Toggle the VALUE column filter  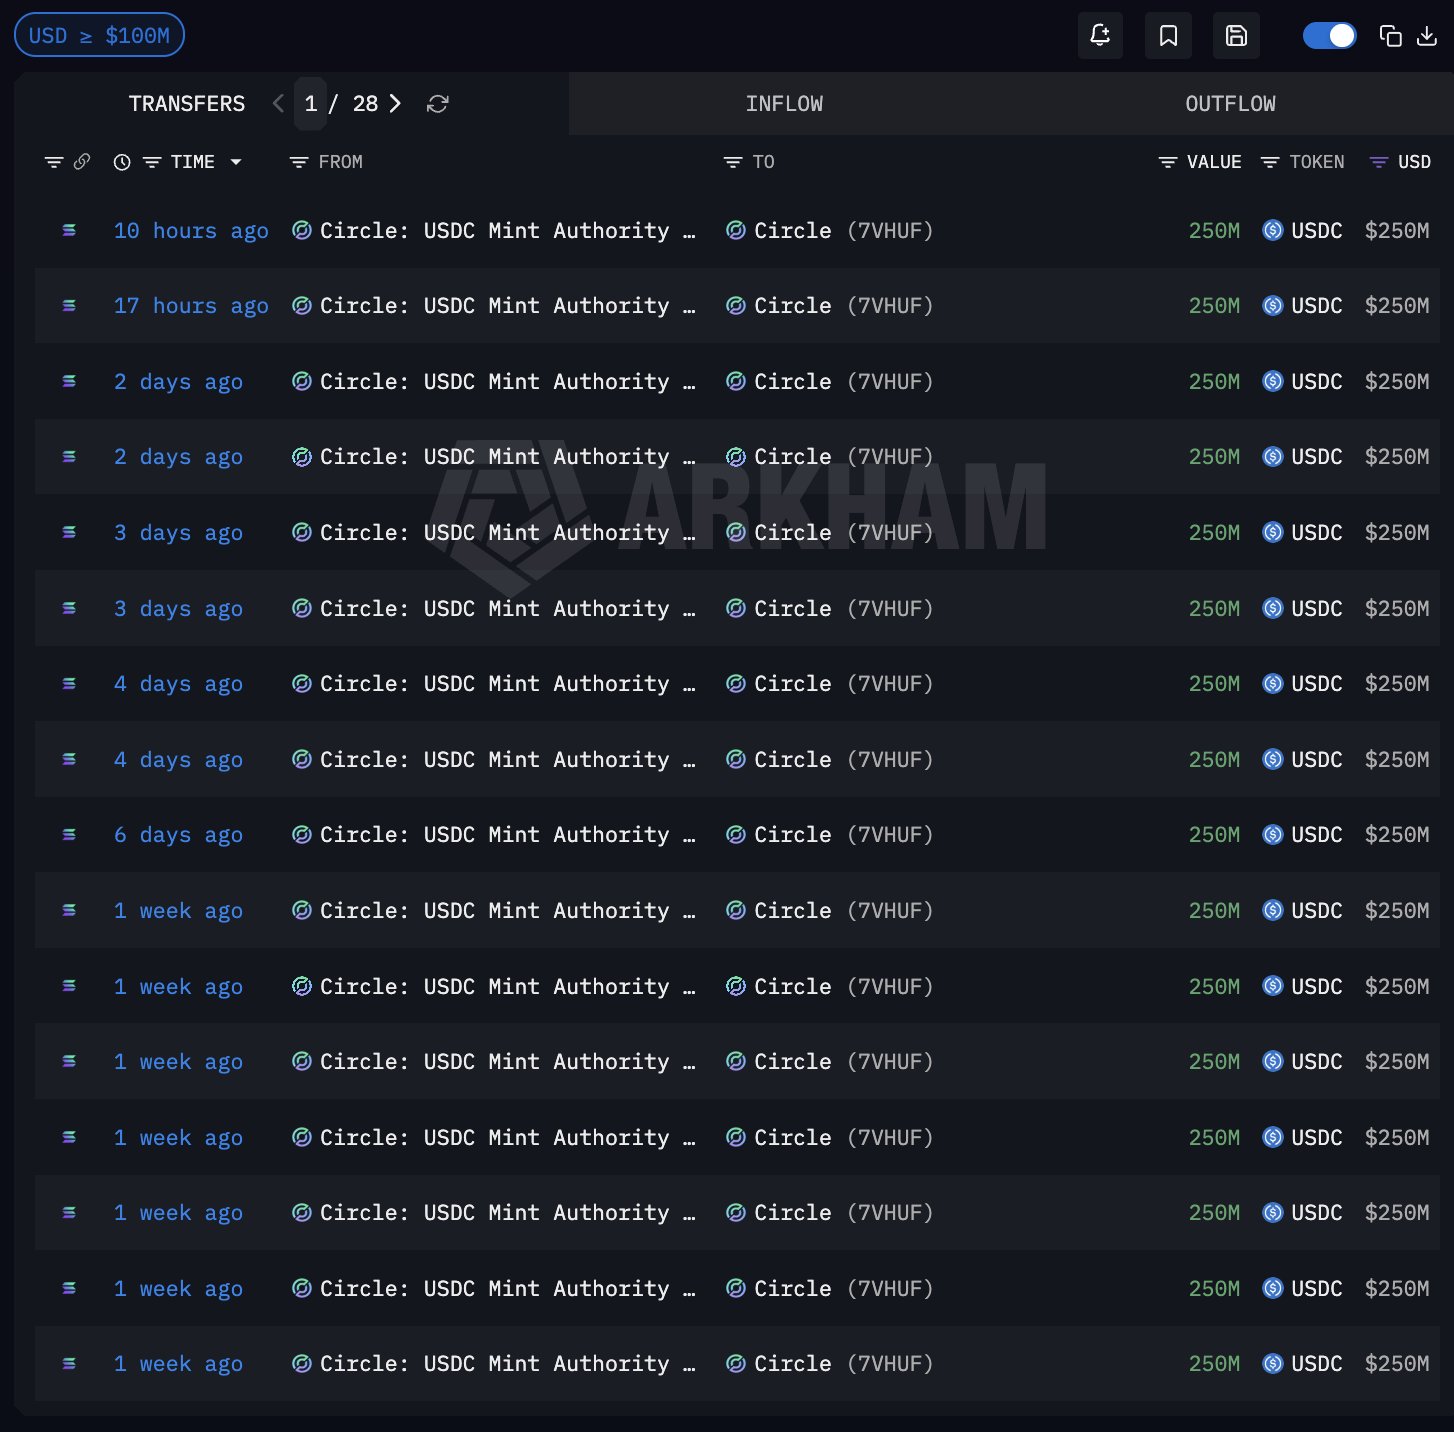(x=1167, y=161)
